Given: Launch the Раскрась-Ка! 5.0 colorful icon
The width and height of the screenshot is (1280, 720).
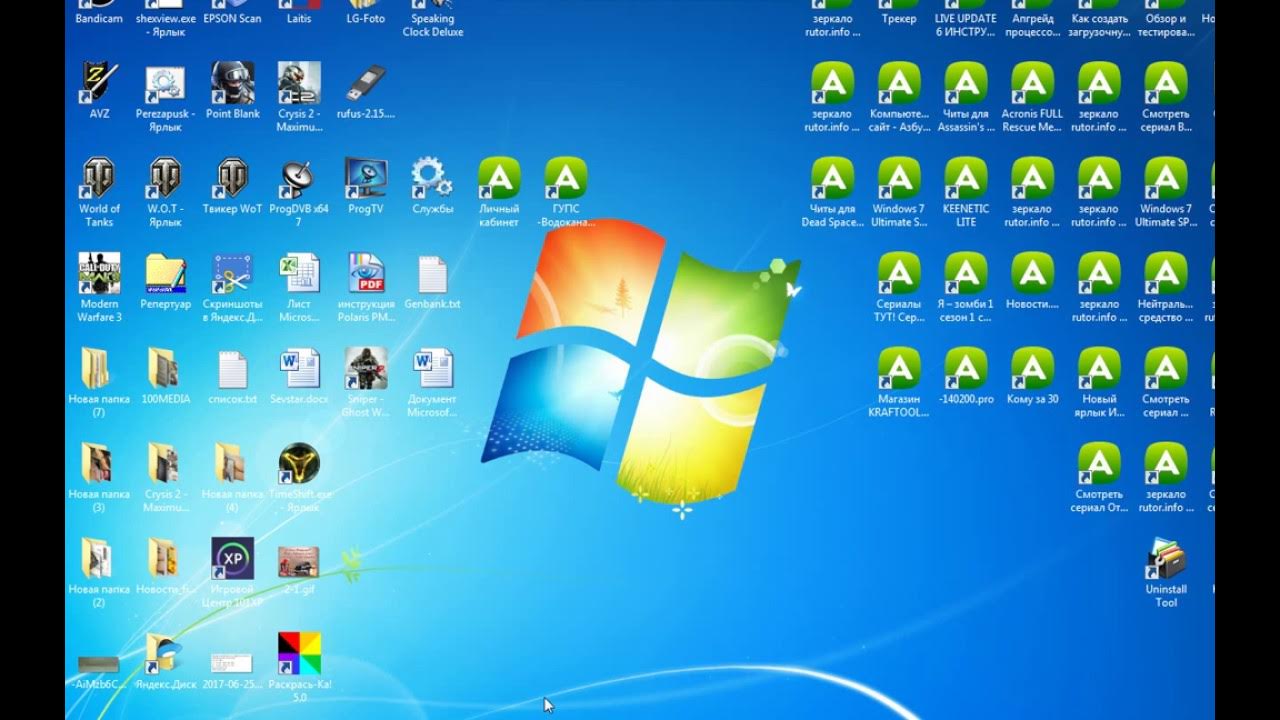Looking at the screenshot, I should click(x=299, y=653).
